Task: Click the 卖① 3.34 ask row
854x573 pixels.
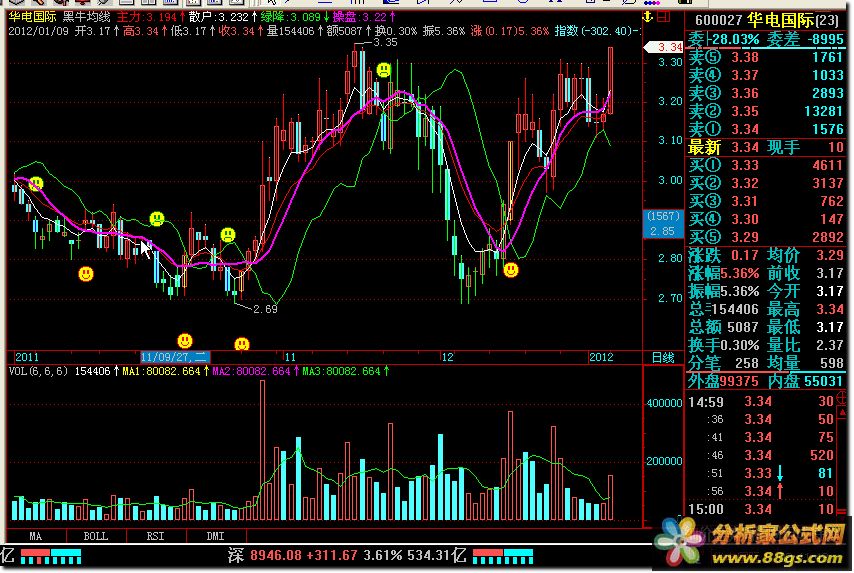Action: tap(766, 129)
